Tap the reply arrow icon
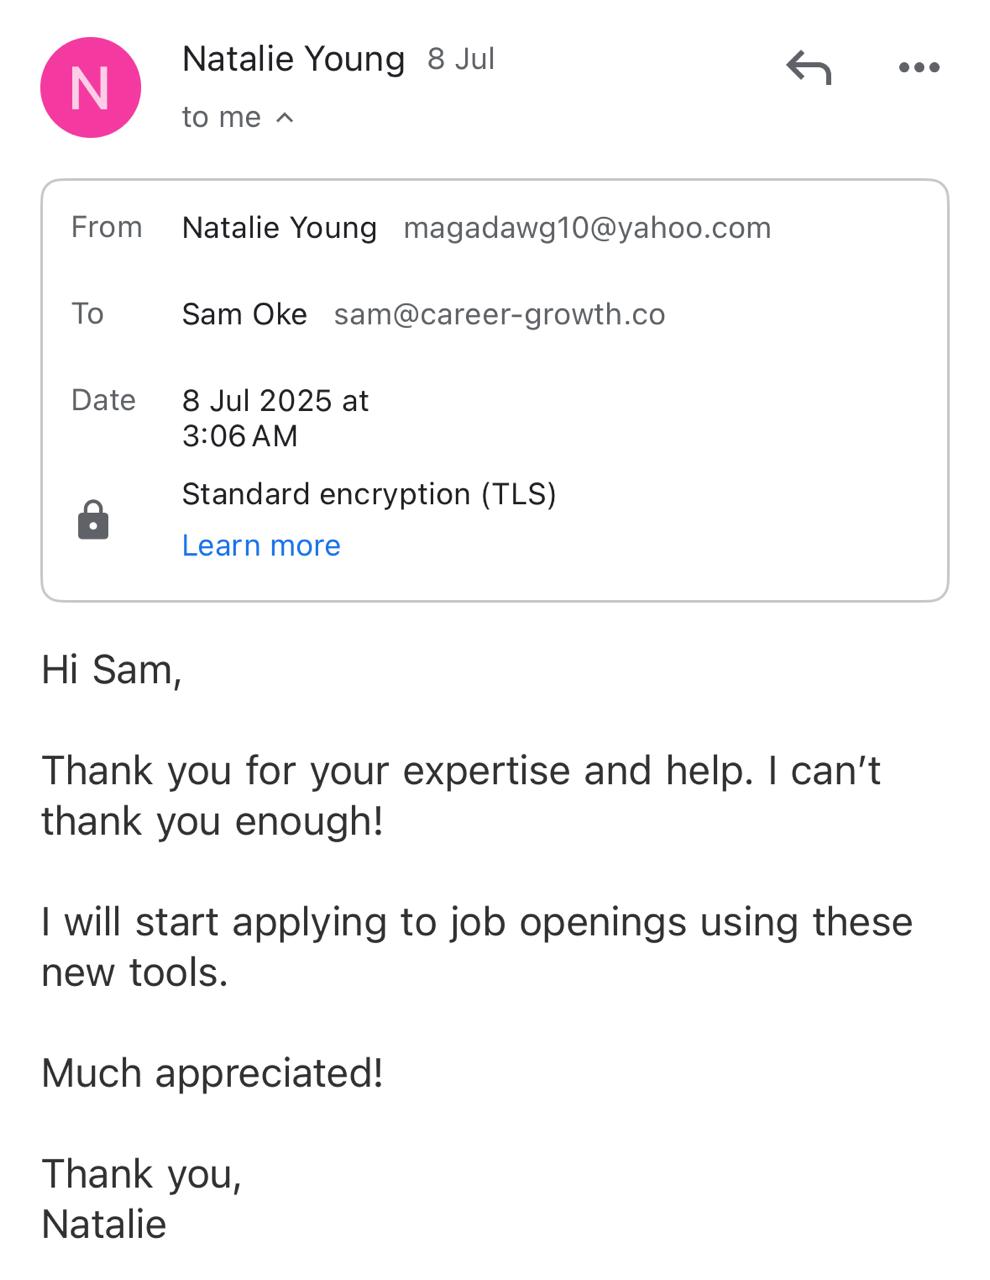 (809, 68)
